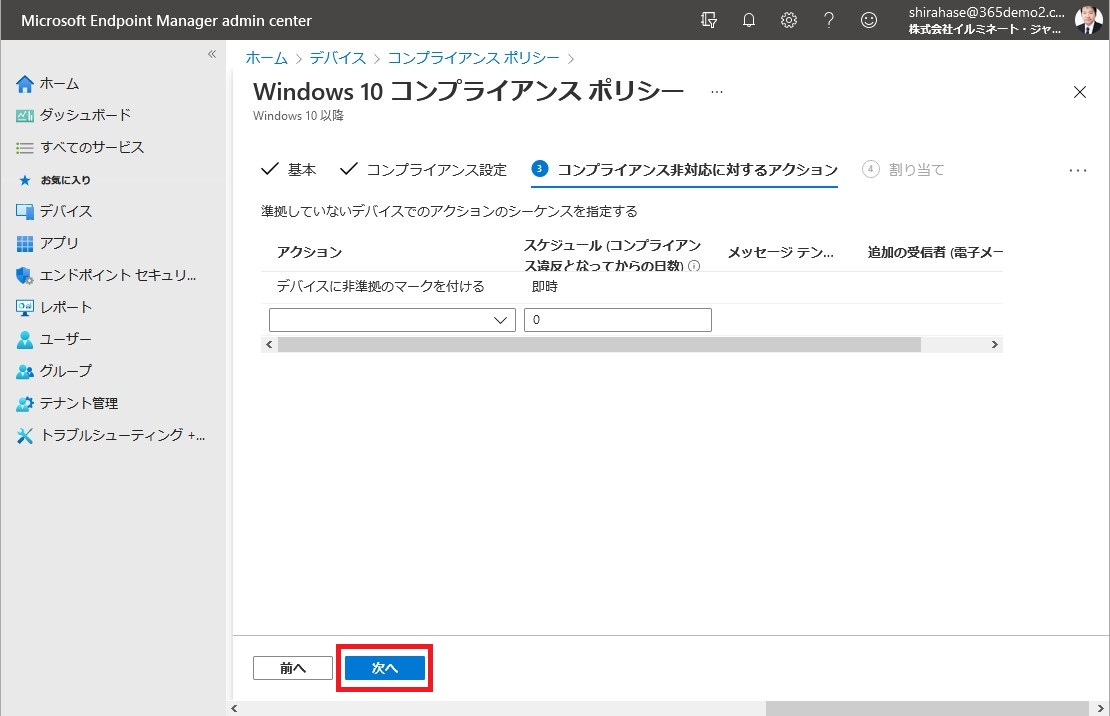Click the トラブルシューティング tools icon
This screenshot has width=1110, height=716.
pos(25,436)
